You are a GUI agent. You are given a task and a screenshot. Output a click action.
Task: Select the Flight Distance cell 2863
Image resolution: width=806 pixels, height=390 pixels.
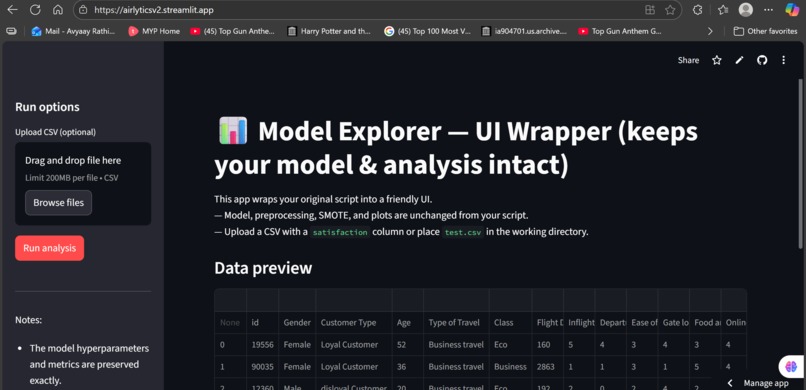point(548,367)
